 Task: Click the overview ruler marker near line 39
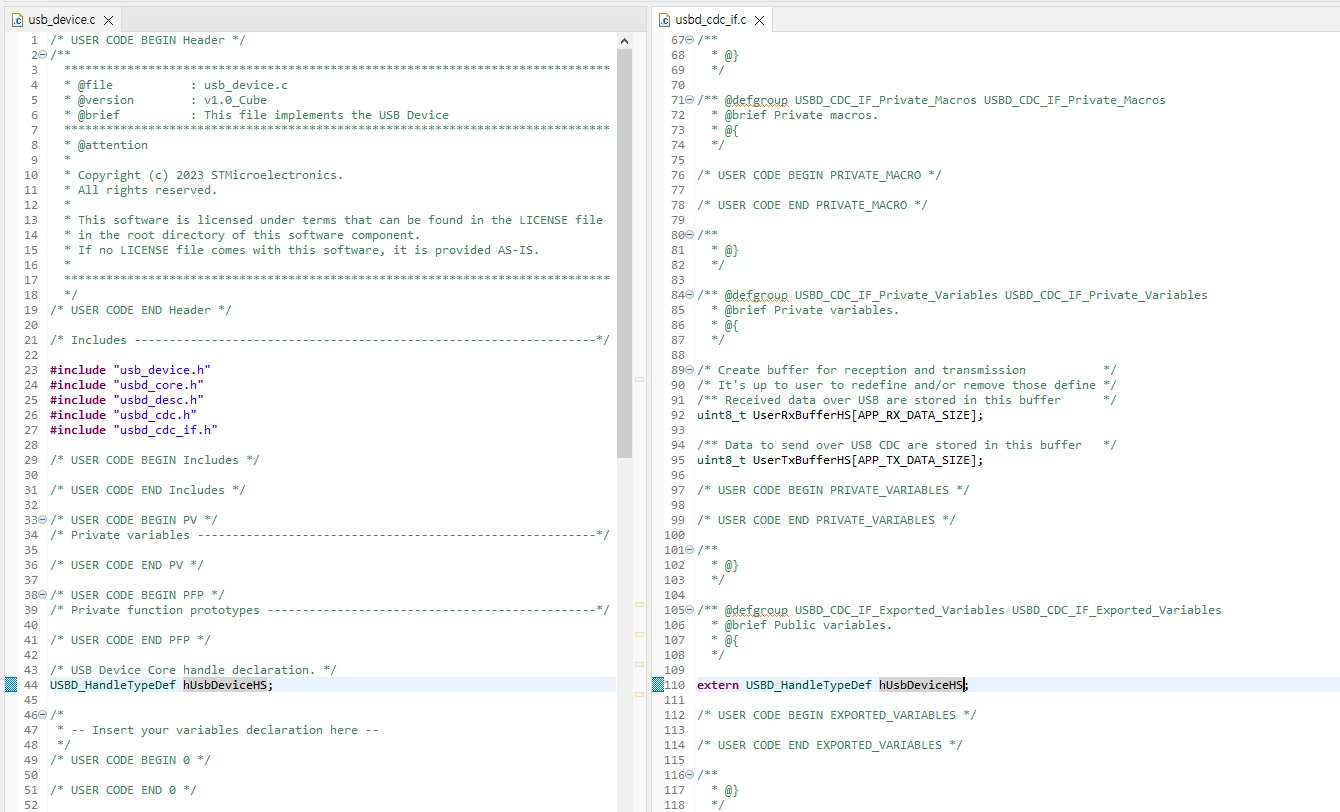[640, 604]
